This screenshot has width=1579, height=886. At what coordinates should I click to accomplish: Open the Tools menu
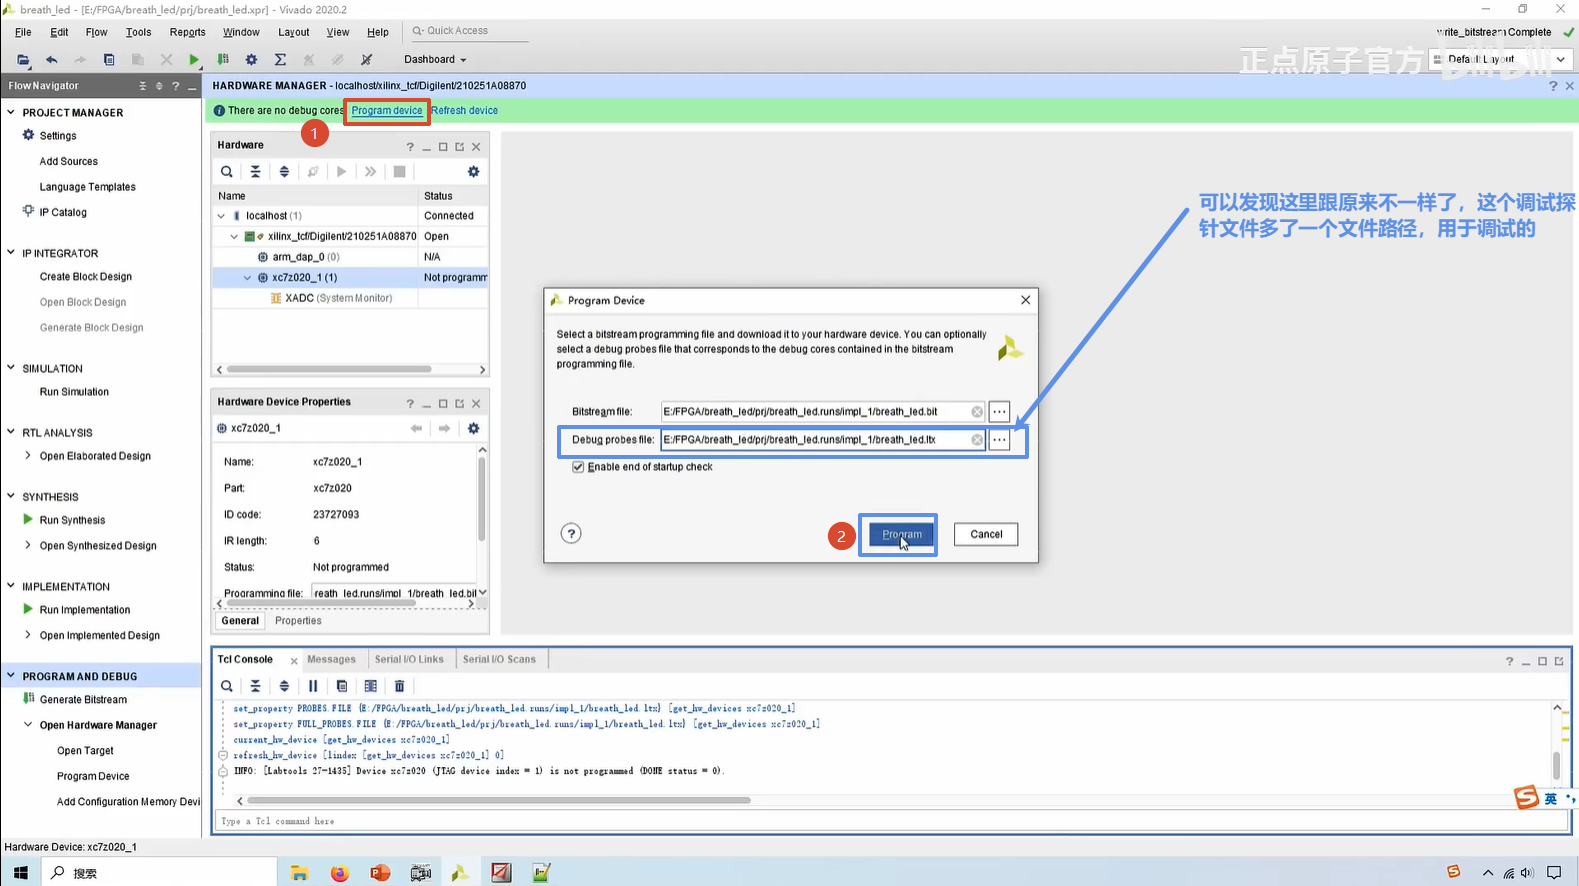point(138,32)
